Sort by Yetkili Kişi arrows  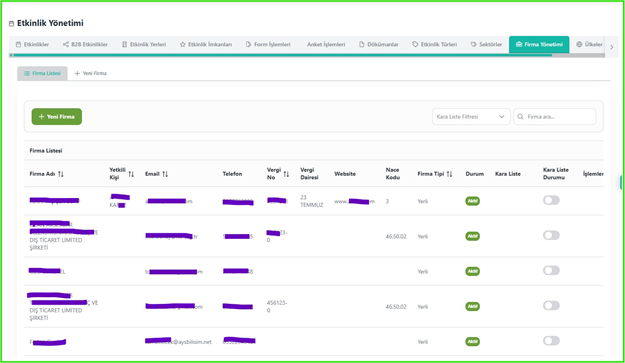131,174
